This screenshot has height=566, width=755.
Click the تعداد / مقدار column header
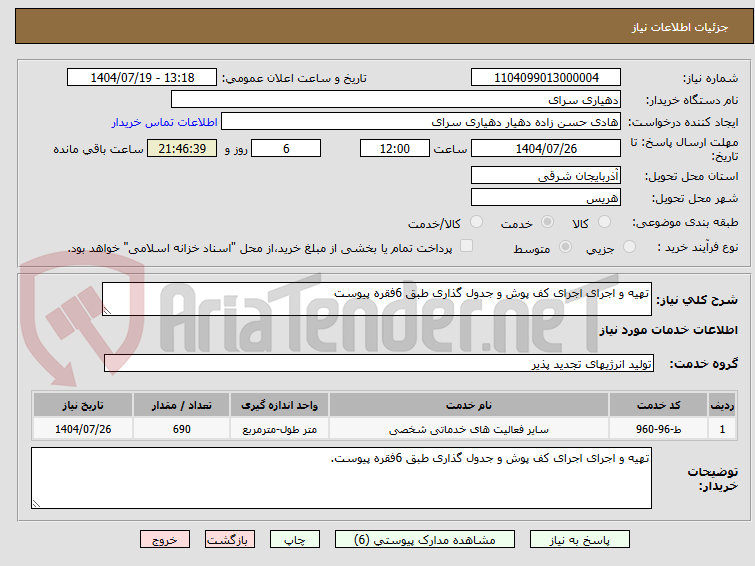[182, 405]
